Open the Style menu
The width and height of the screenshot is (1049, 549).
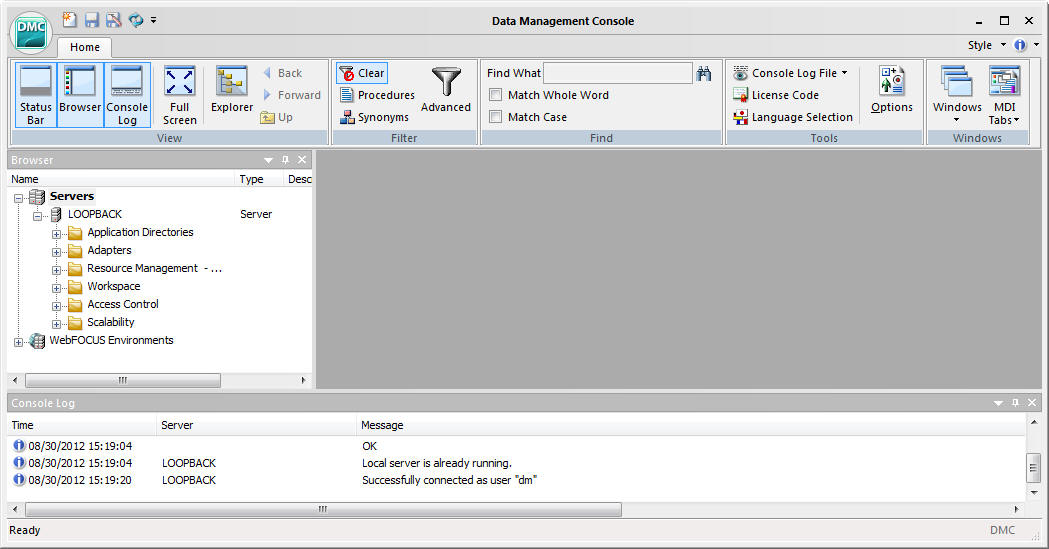pyautogui.click(x=986, y=45)
